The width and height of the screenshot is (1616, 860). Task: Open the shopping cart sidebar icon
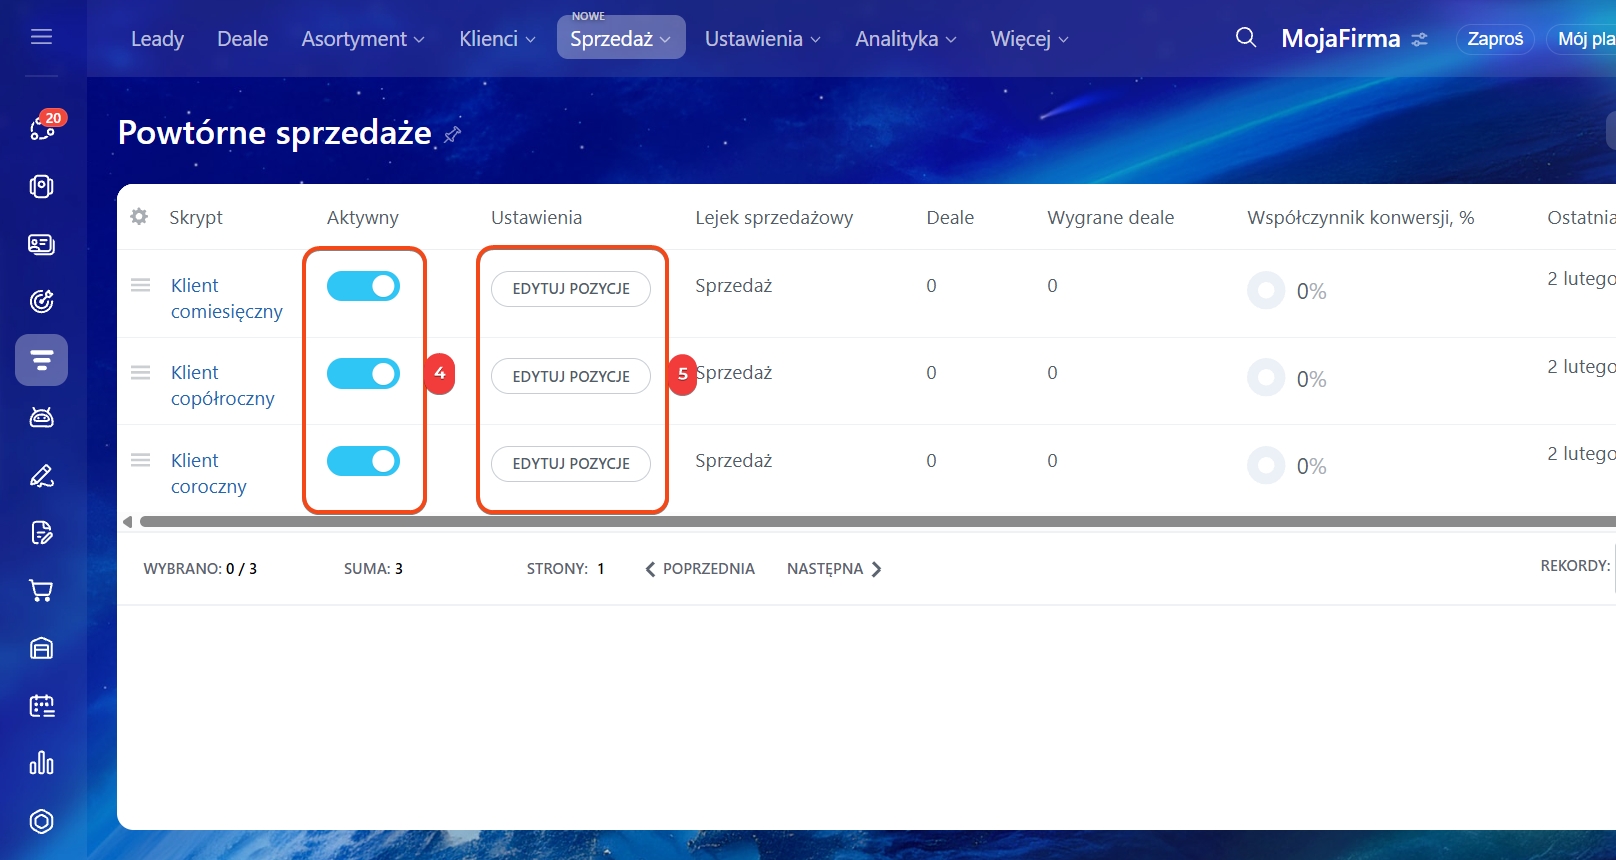pos(41,591)
